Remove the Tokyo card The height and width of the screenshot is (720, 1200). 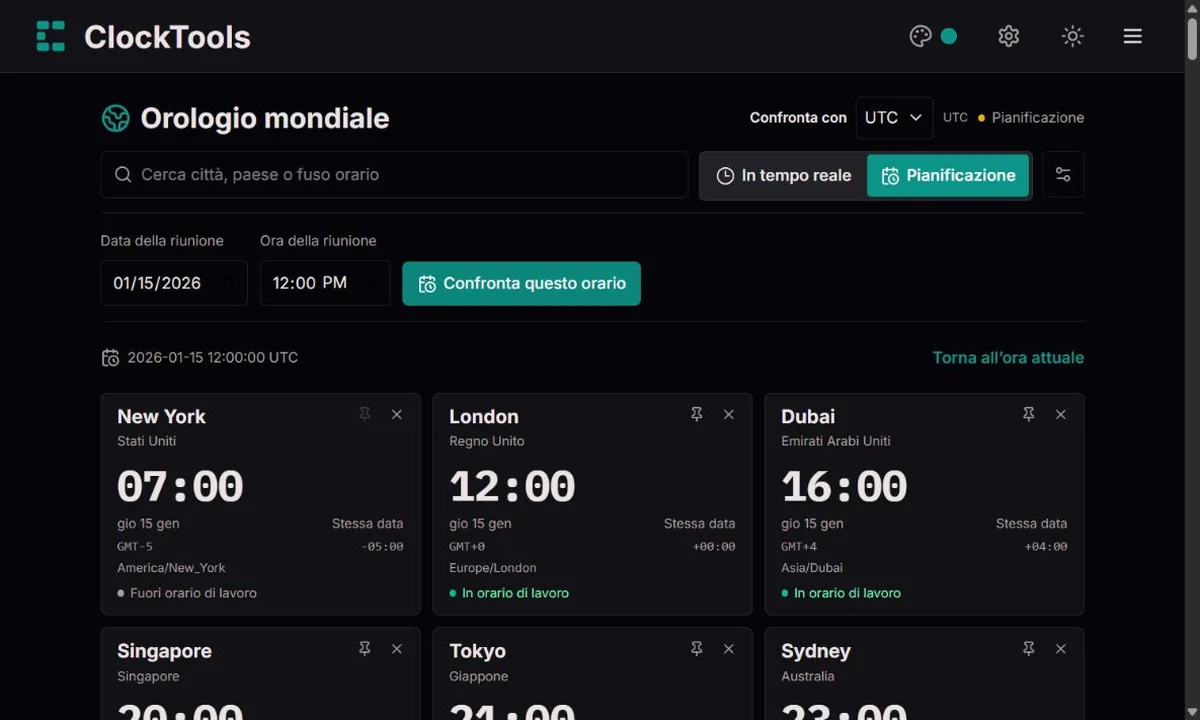click(729, 649)
